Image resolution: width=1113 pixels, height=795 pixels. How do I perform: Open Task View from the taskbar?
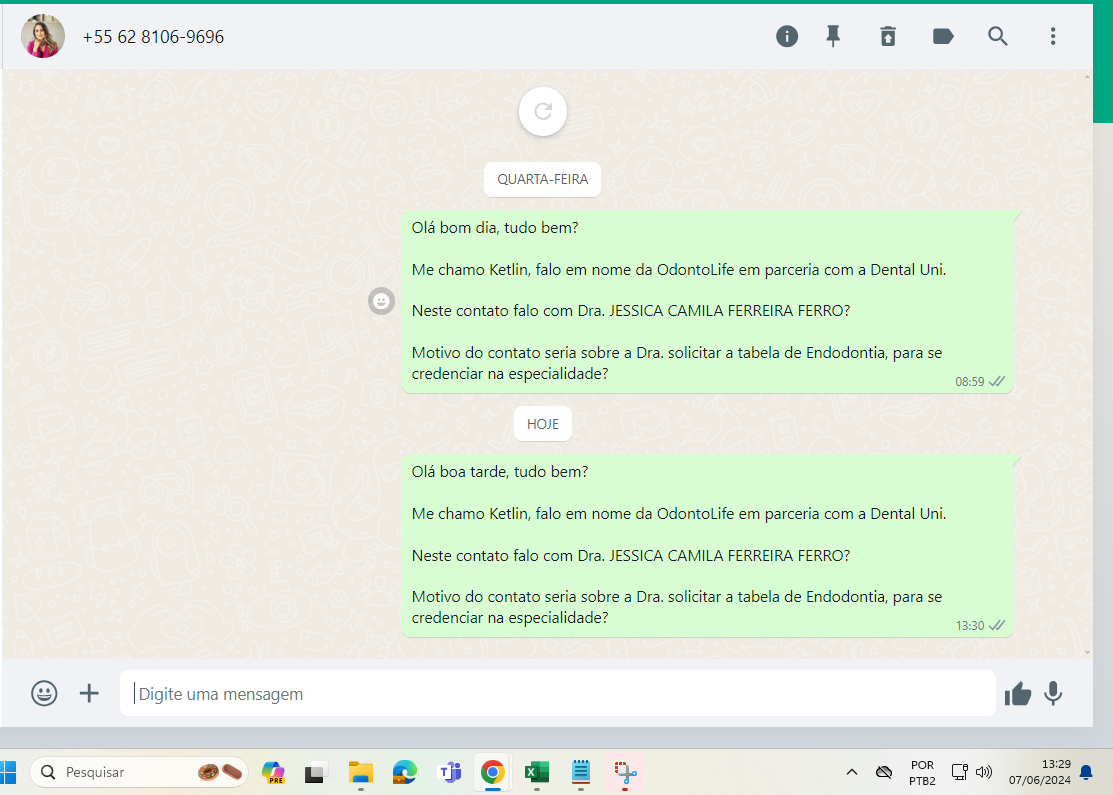coord(315,772)
